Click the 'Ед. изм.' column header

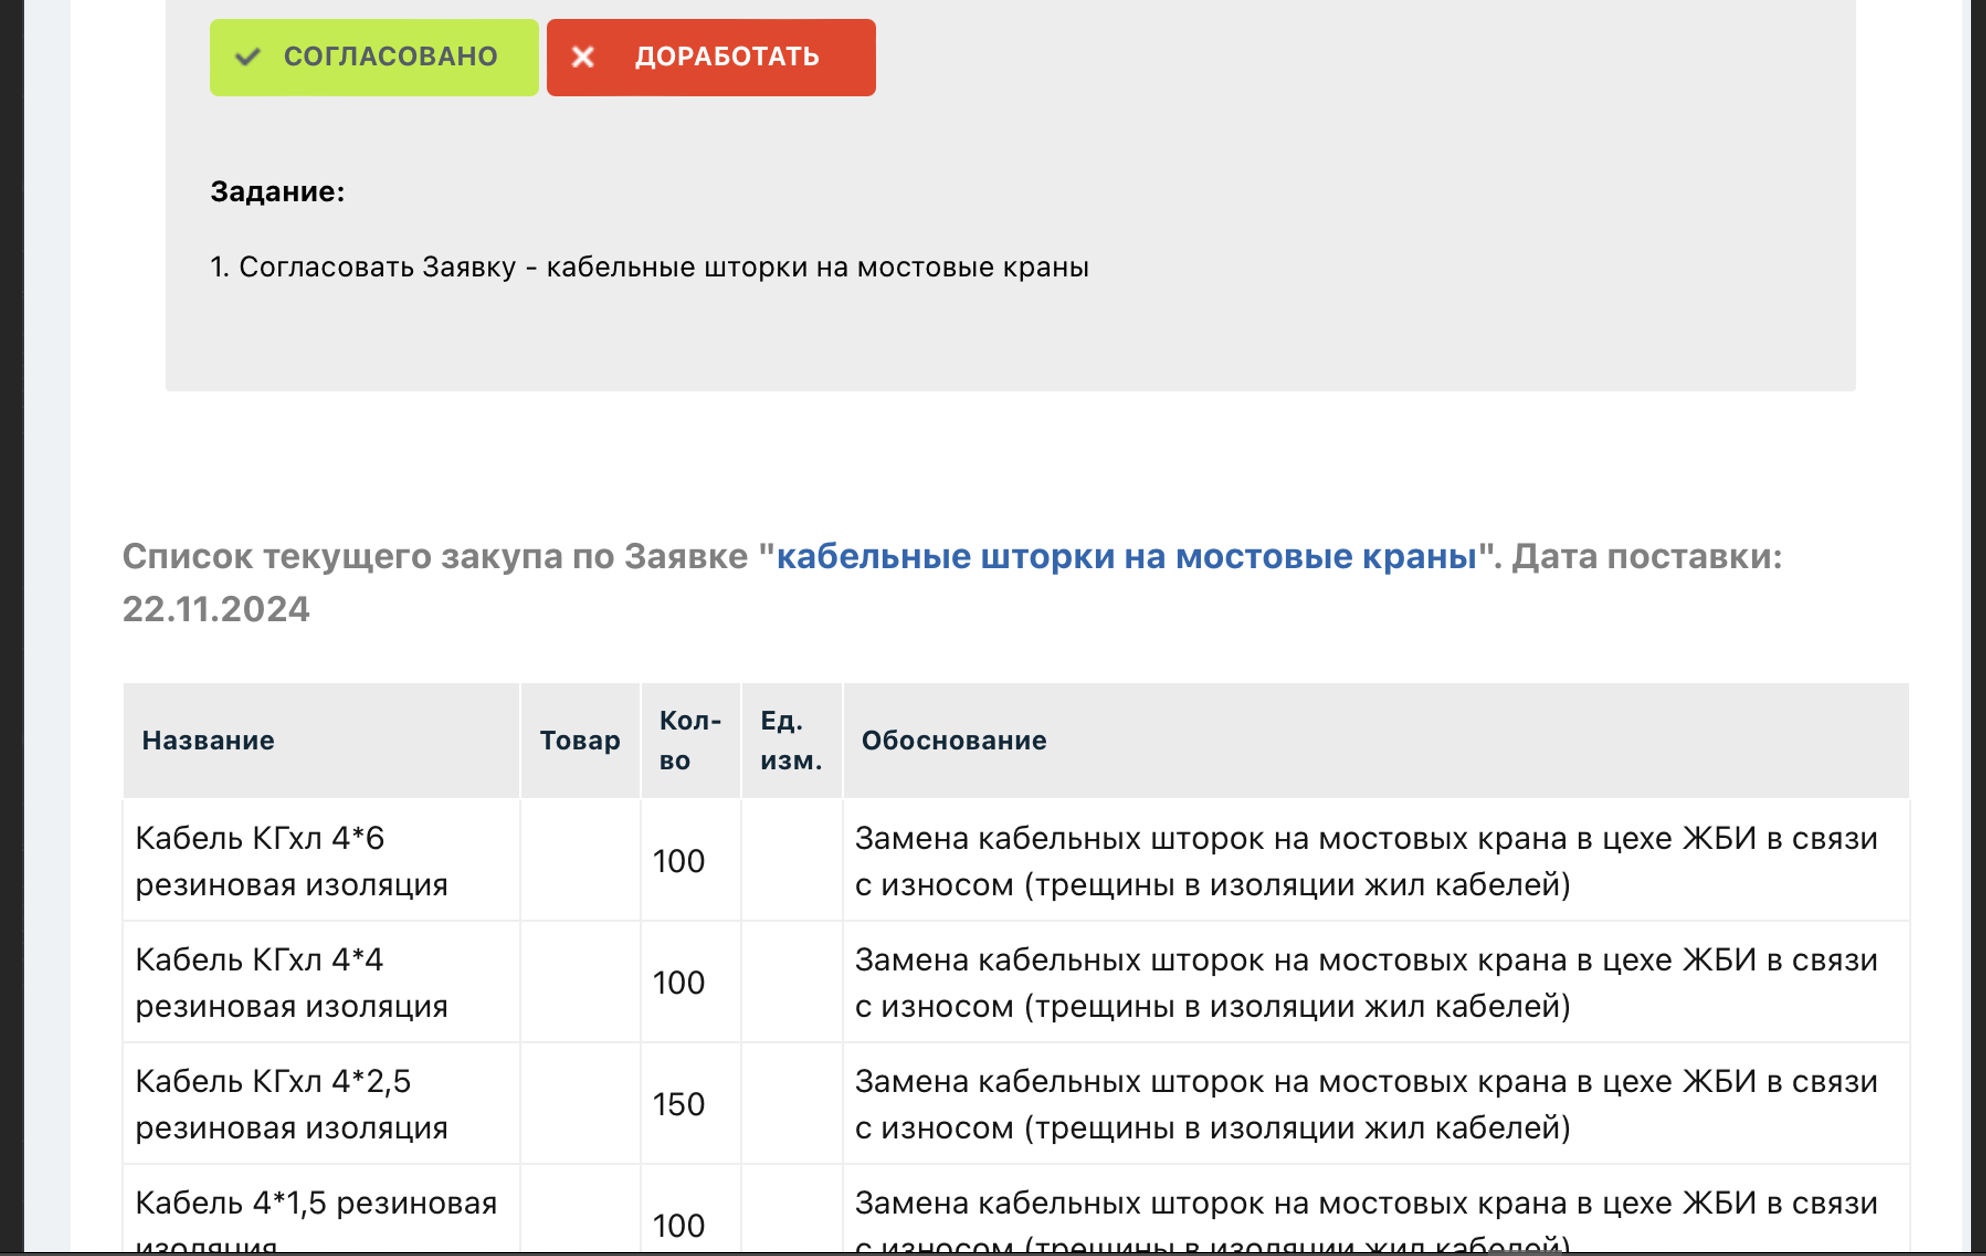click(x=790, y=740)
